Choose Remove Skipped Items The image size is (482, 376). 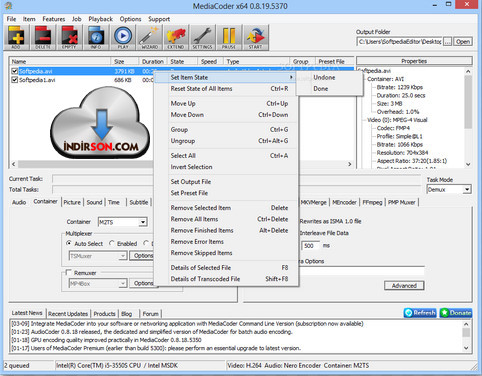(x=227, y=253)
